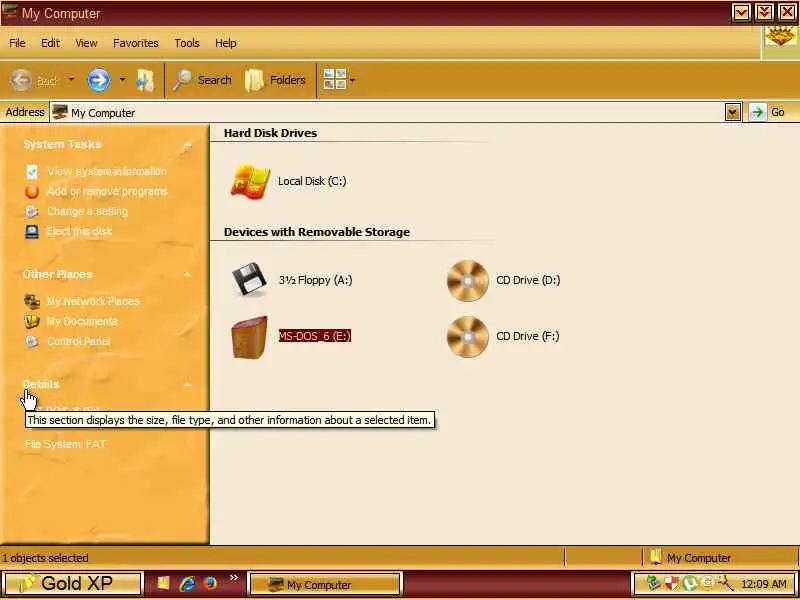
Task: Collapse the Other Places section
Action: point(187,274)
